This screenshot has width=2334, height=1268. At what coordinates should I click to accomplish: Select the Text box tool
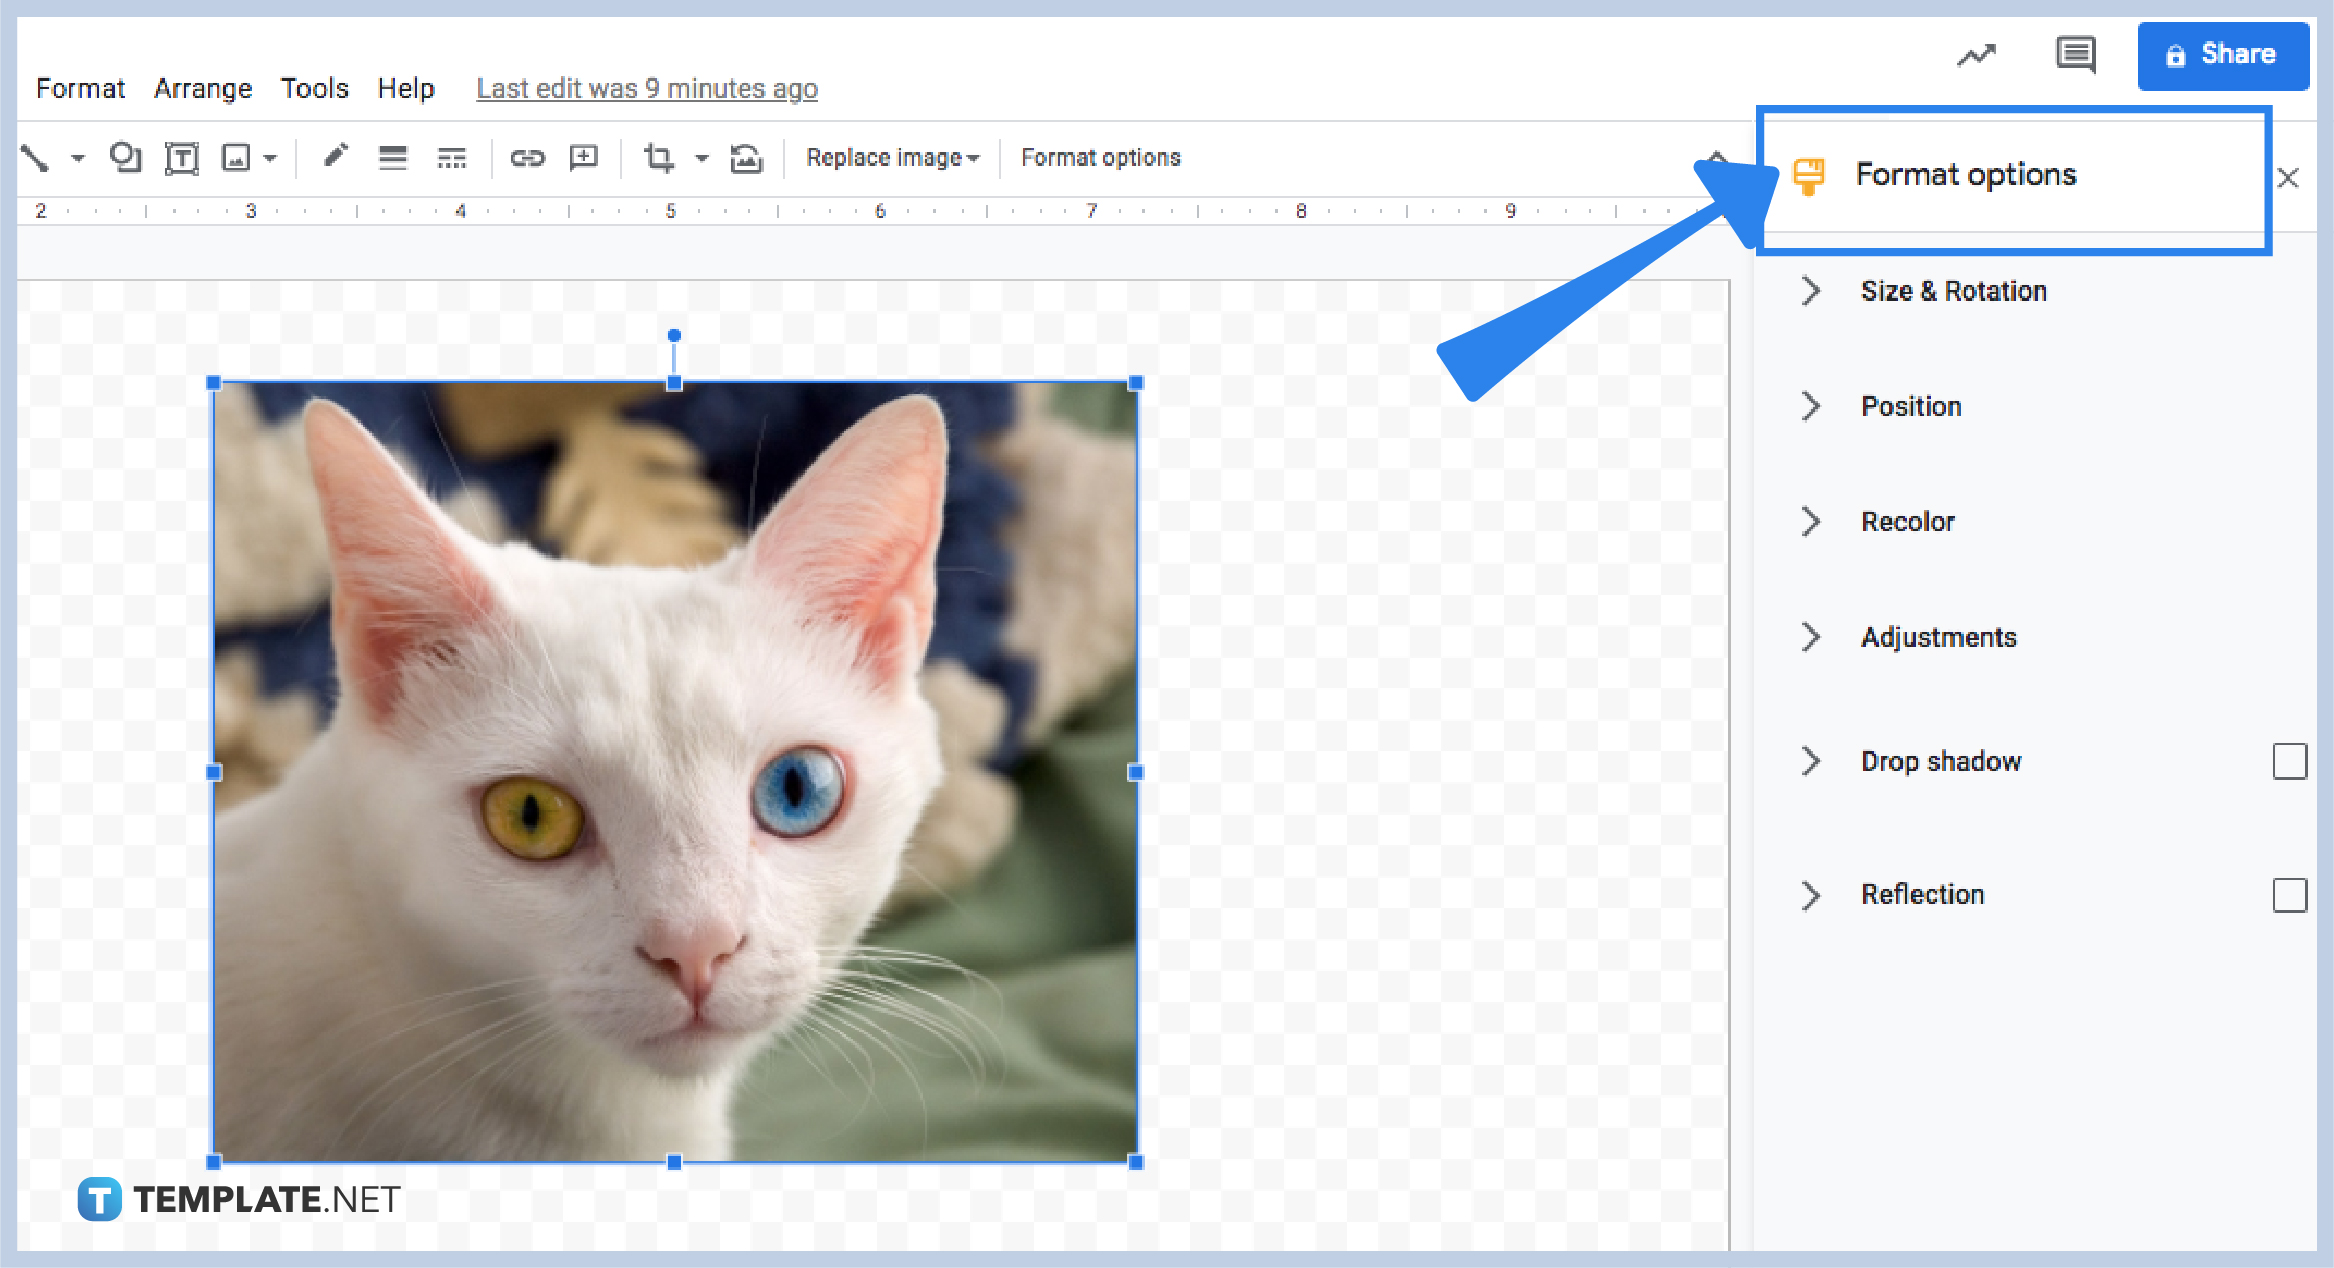182,157
